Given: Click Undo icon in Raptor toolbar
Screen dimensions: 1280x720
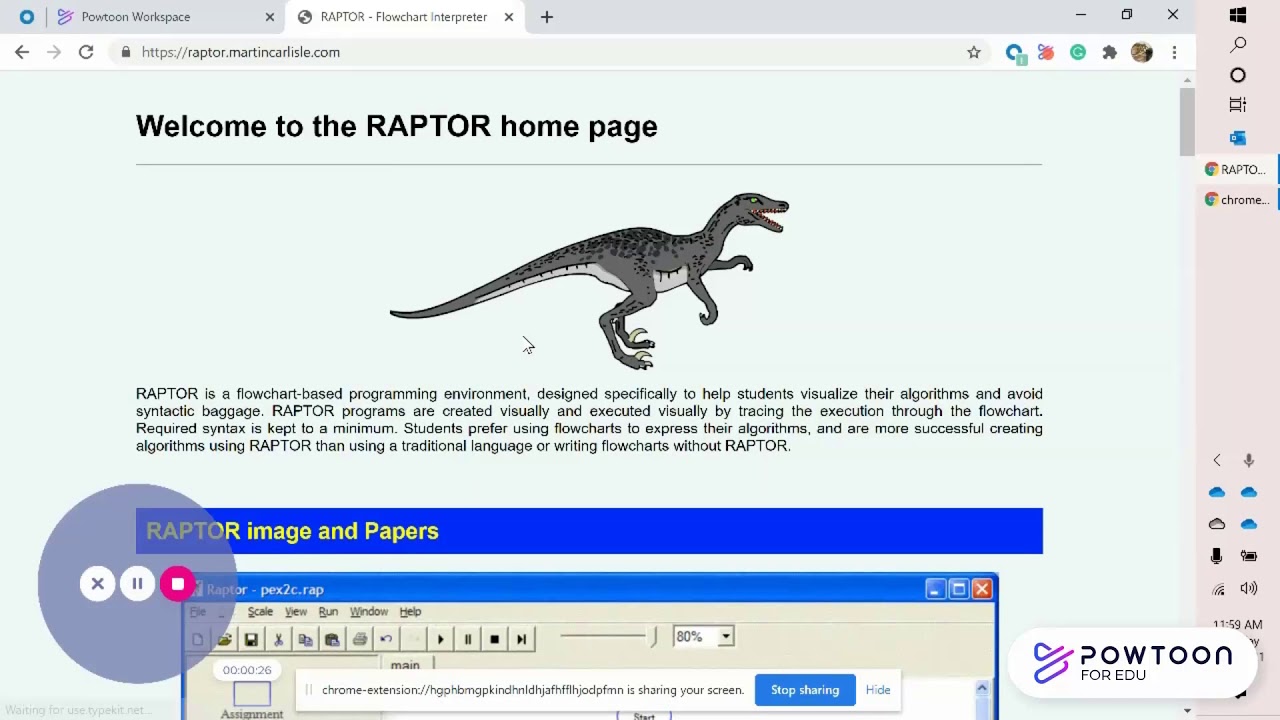Looking at the screenshot, I should [x=386, y=640].
